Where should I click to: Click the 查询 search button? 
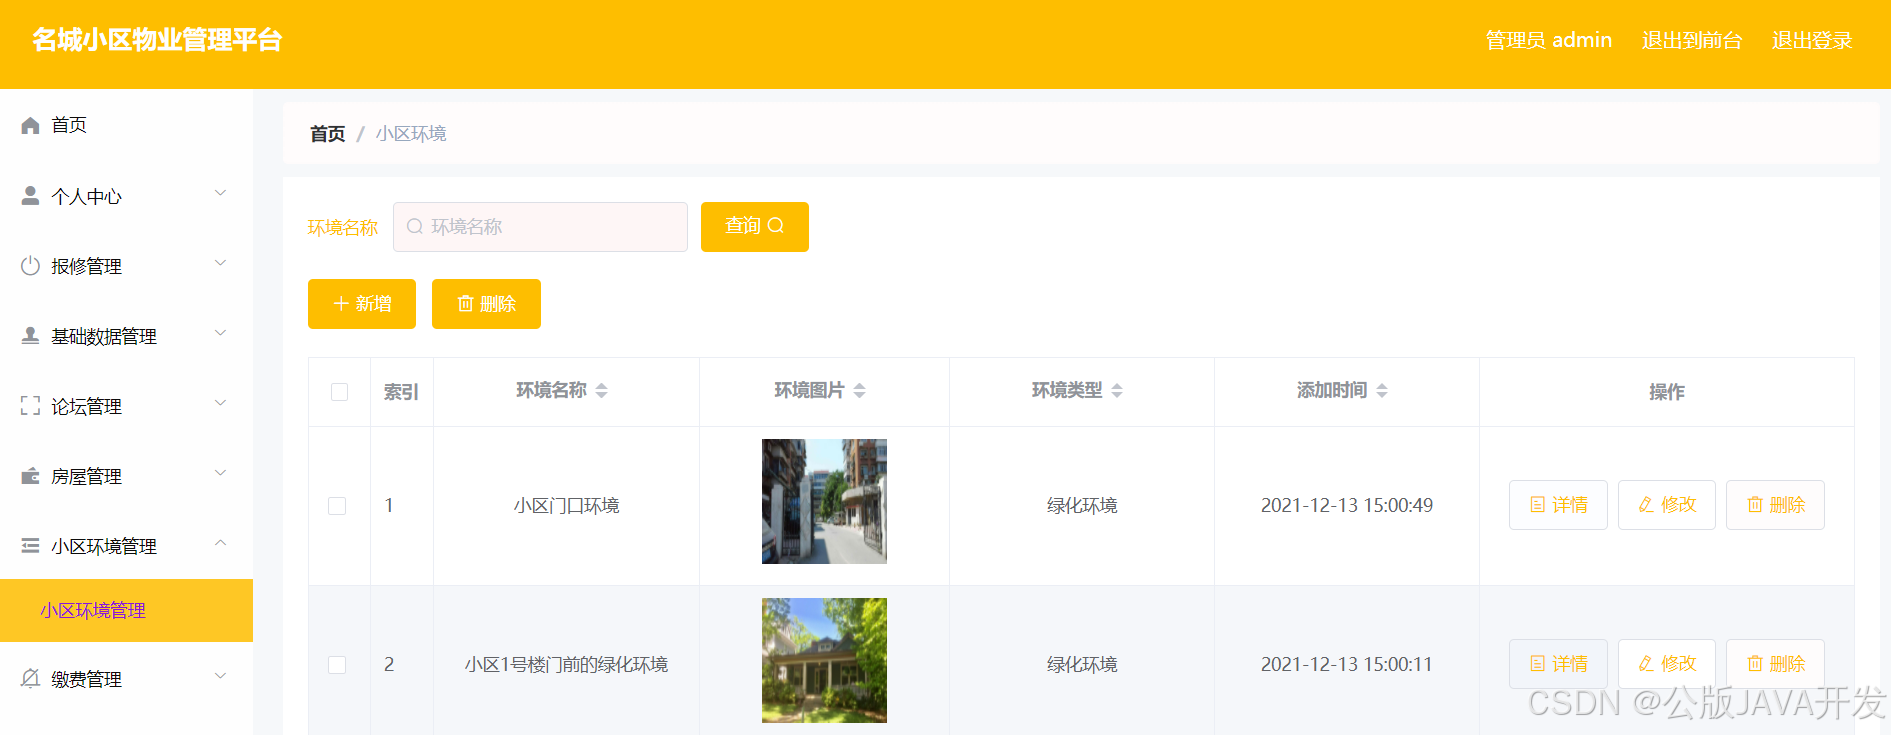click(x=755, y=227)
